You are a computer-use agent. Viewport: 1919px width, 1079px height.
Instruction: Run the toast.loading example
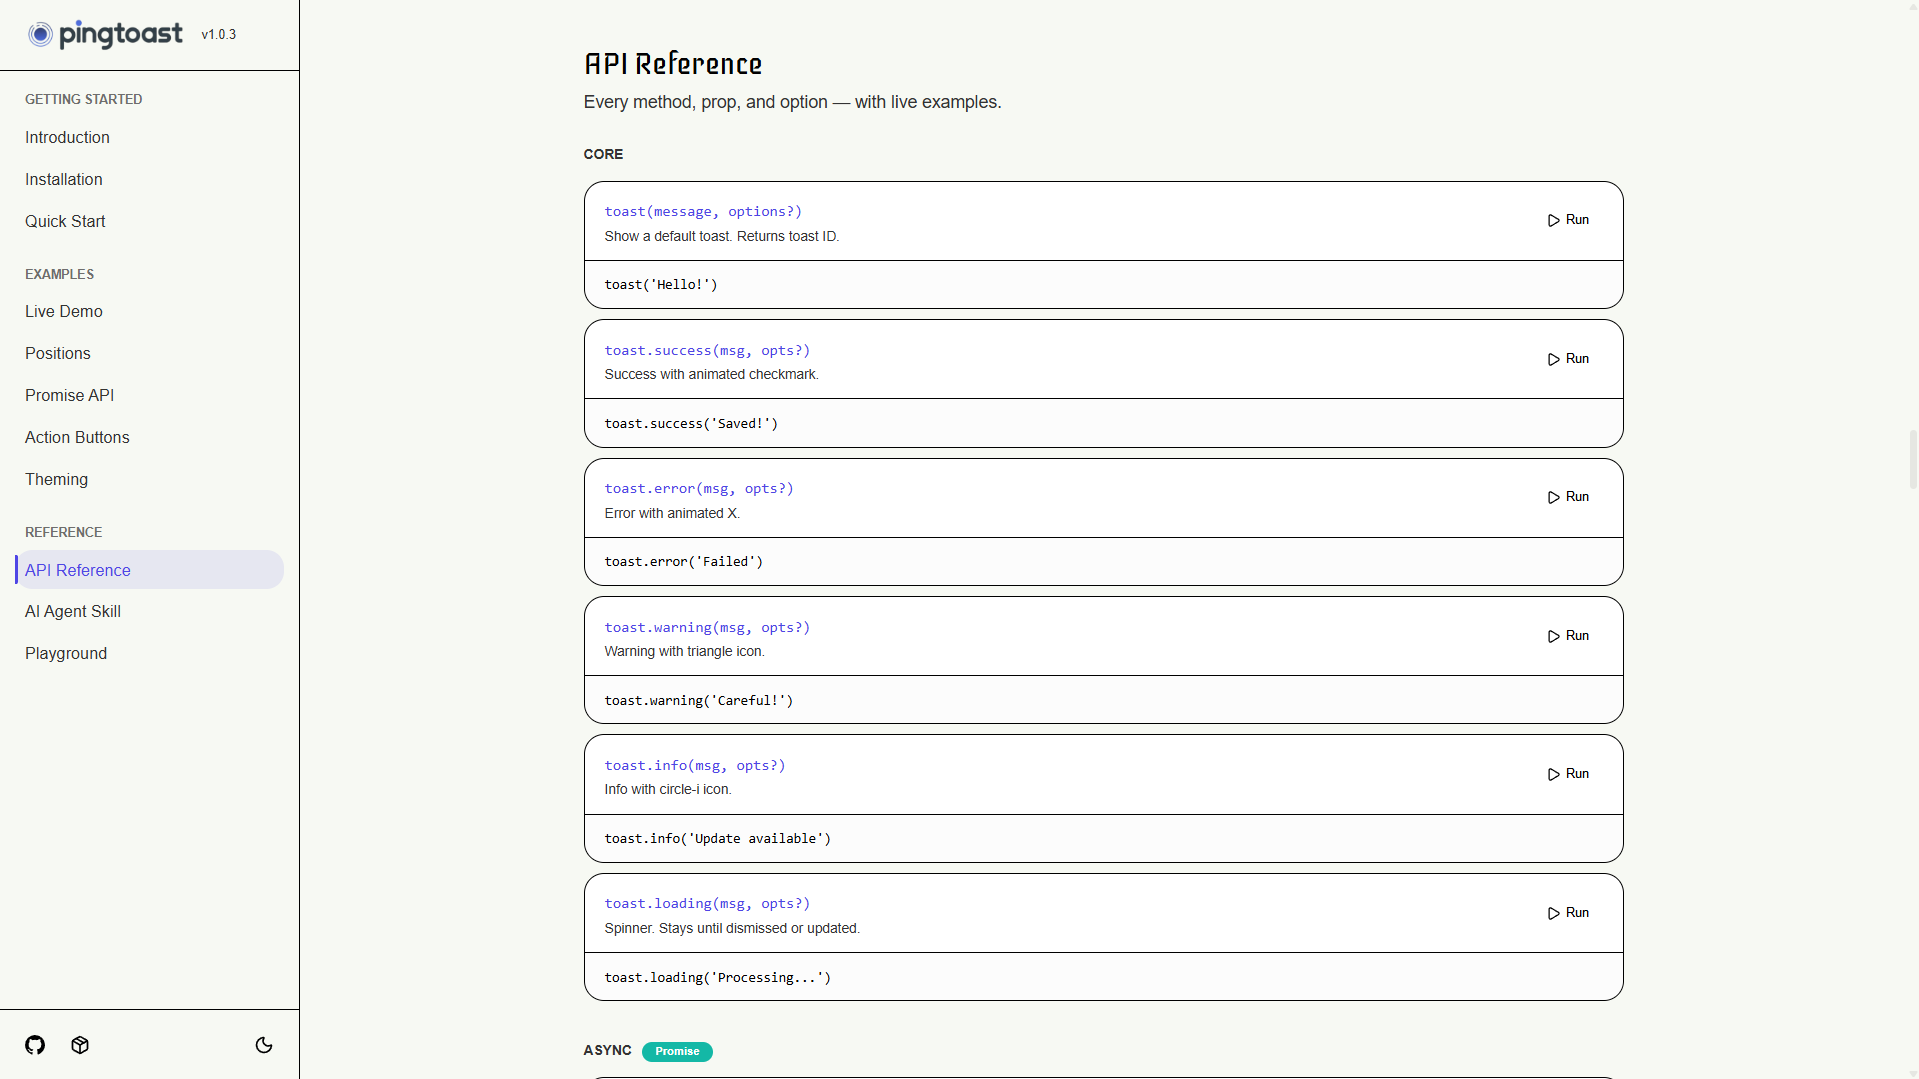(1568, 913)
